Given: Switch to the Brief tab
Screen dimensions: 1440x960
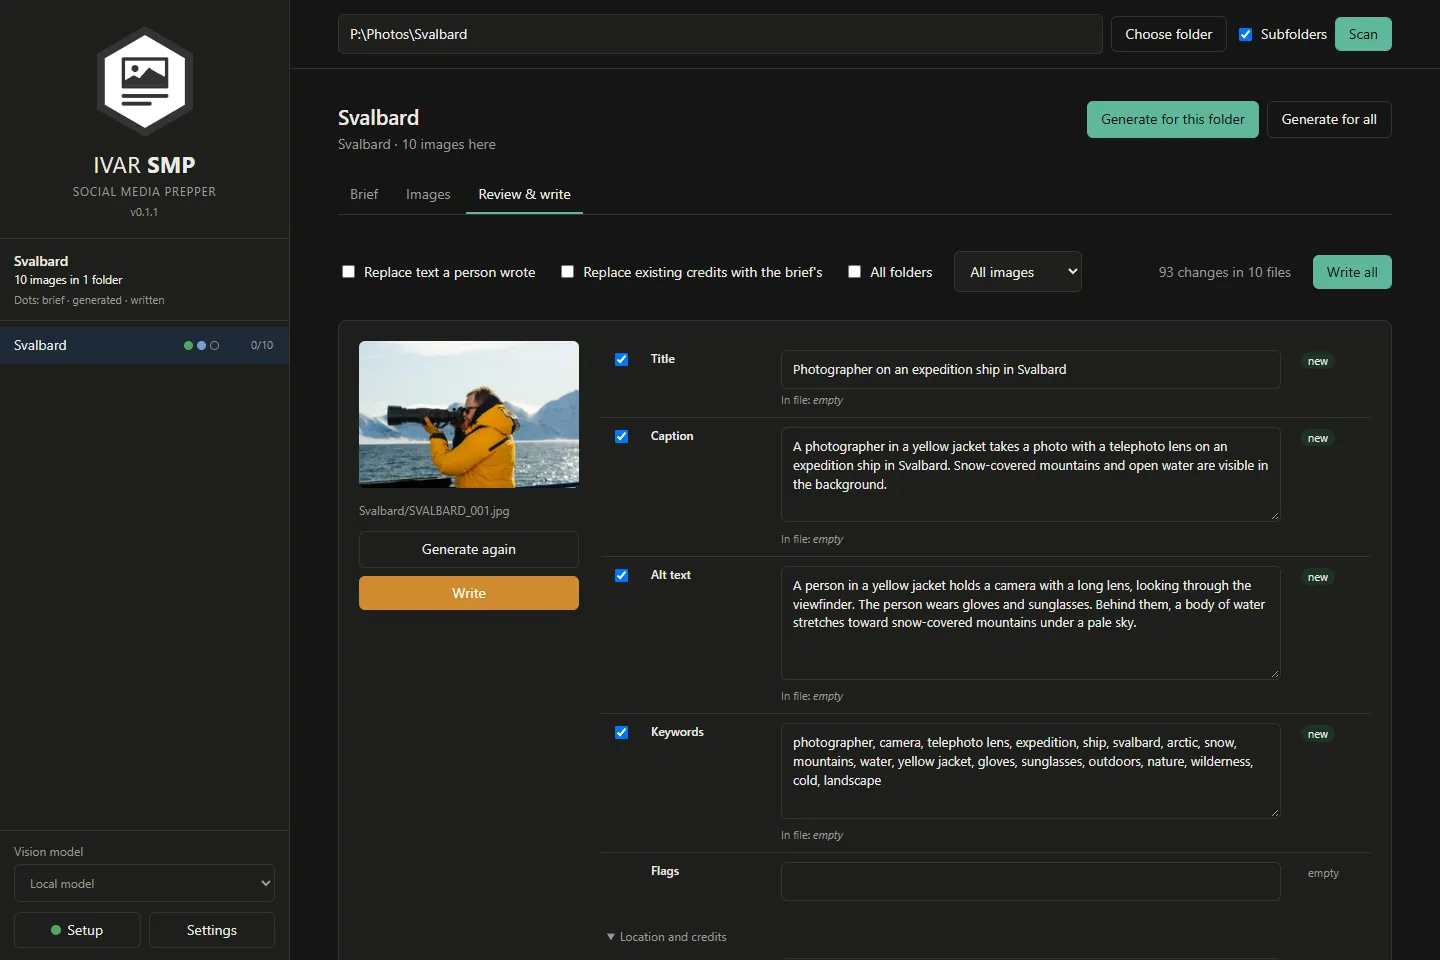Looking at the screenshot, I should pos(364,194).
